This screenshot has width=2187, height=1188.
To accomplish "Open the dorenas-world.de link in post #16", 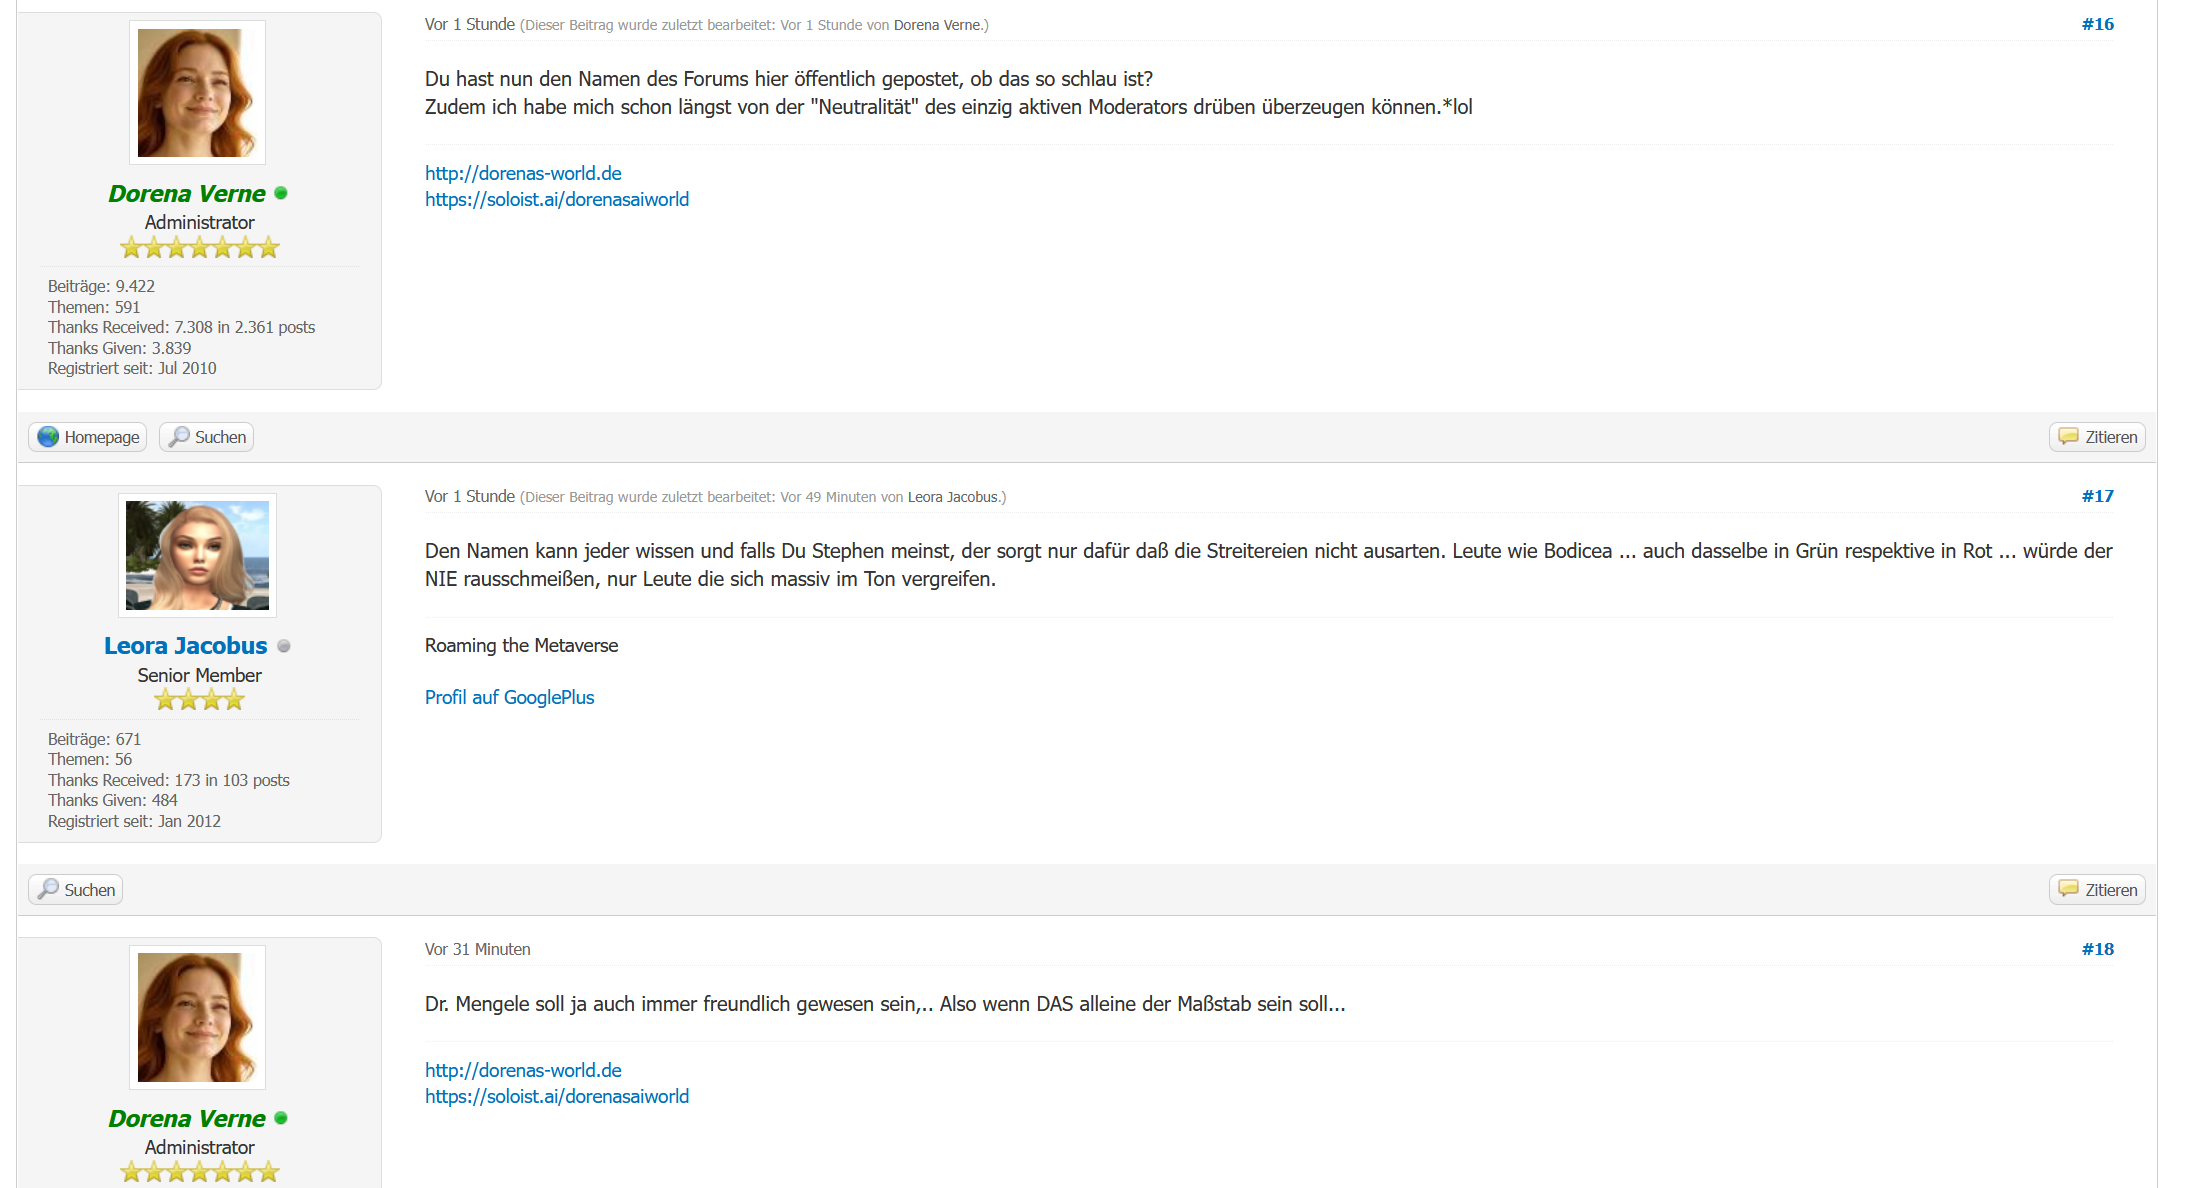I will [523, 173].
